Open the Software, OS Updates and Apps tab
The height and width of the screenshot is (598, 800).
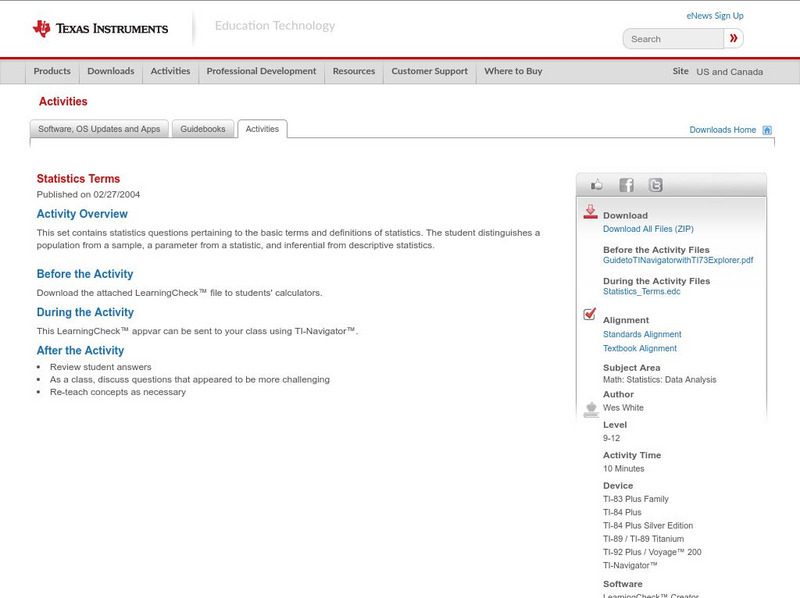(100, 128)
